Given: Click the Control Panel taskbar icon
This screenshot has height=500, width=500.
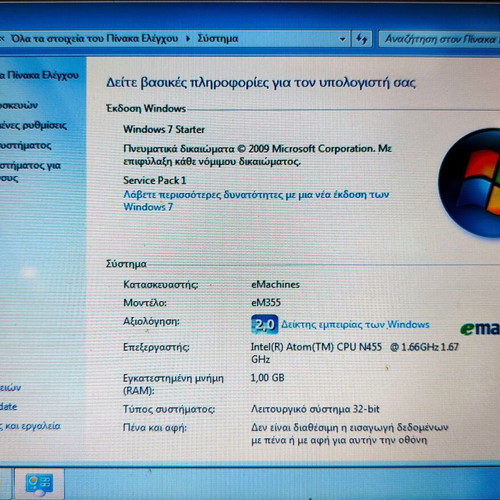Looking at the screenshot, I should pyautogui.click(x=39, y=485).
